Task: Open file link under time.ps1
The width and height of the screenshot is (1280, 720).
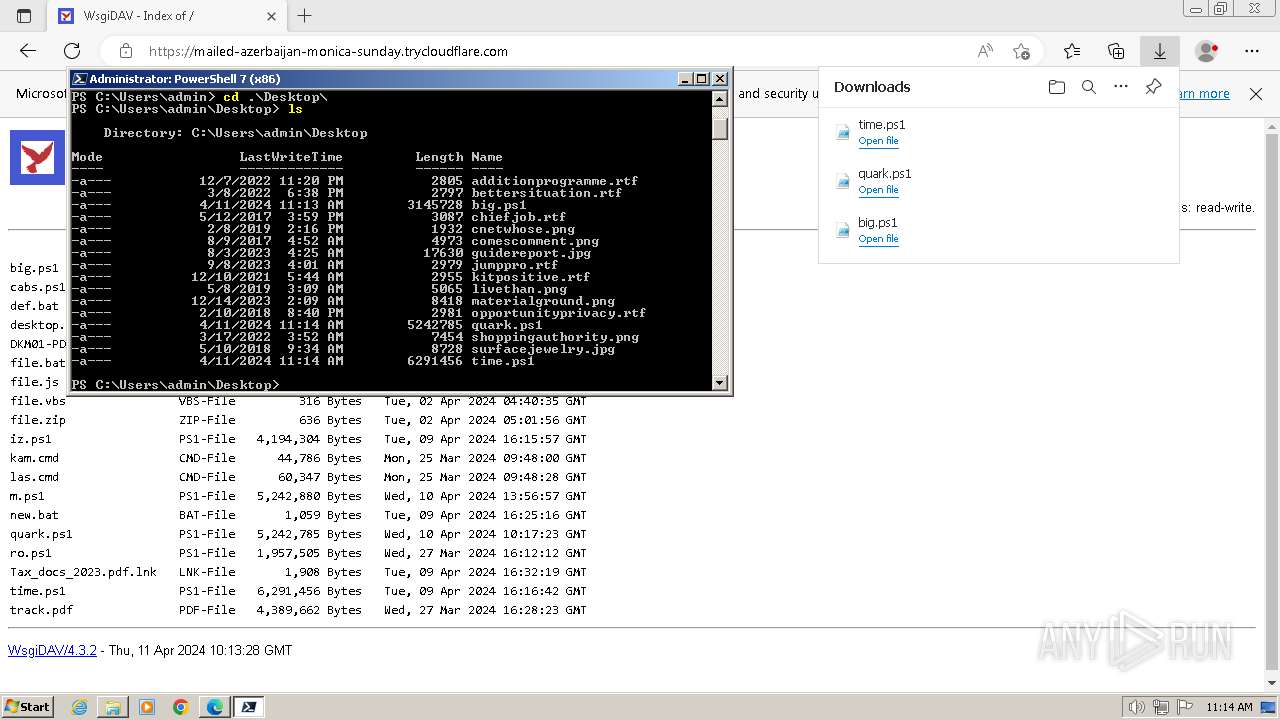Action: (878, 141)
